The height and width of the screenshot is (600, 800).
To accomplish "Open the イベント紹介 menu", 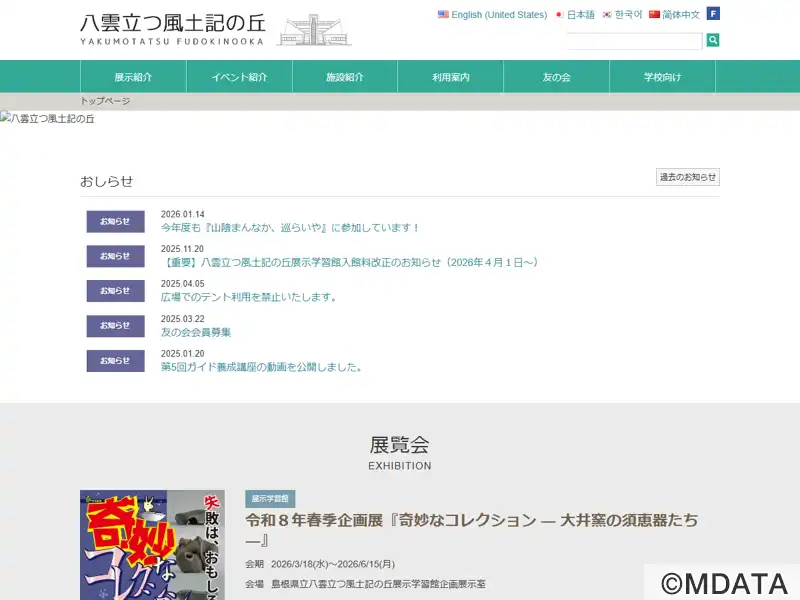I will [x=239, y=77].
